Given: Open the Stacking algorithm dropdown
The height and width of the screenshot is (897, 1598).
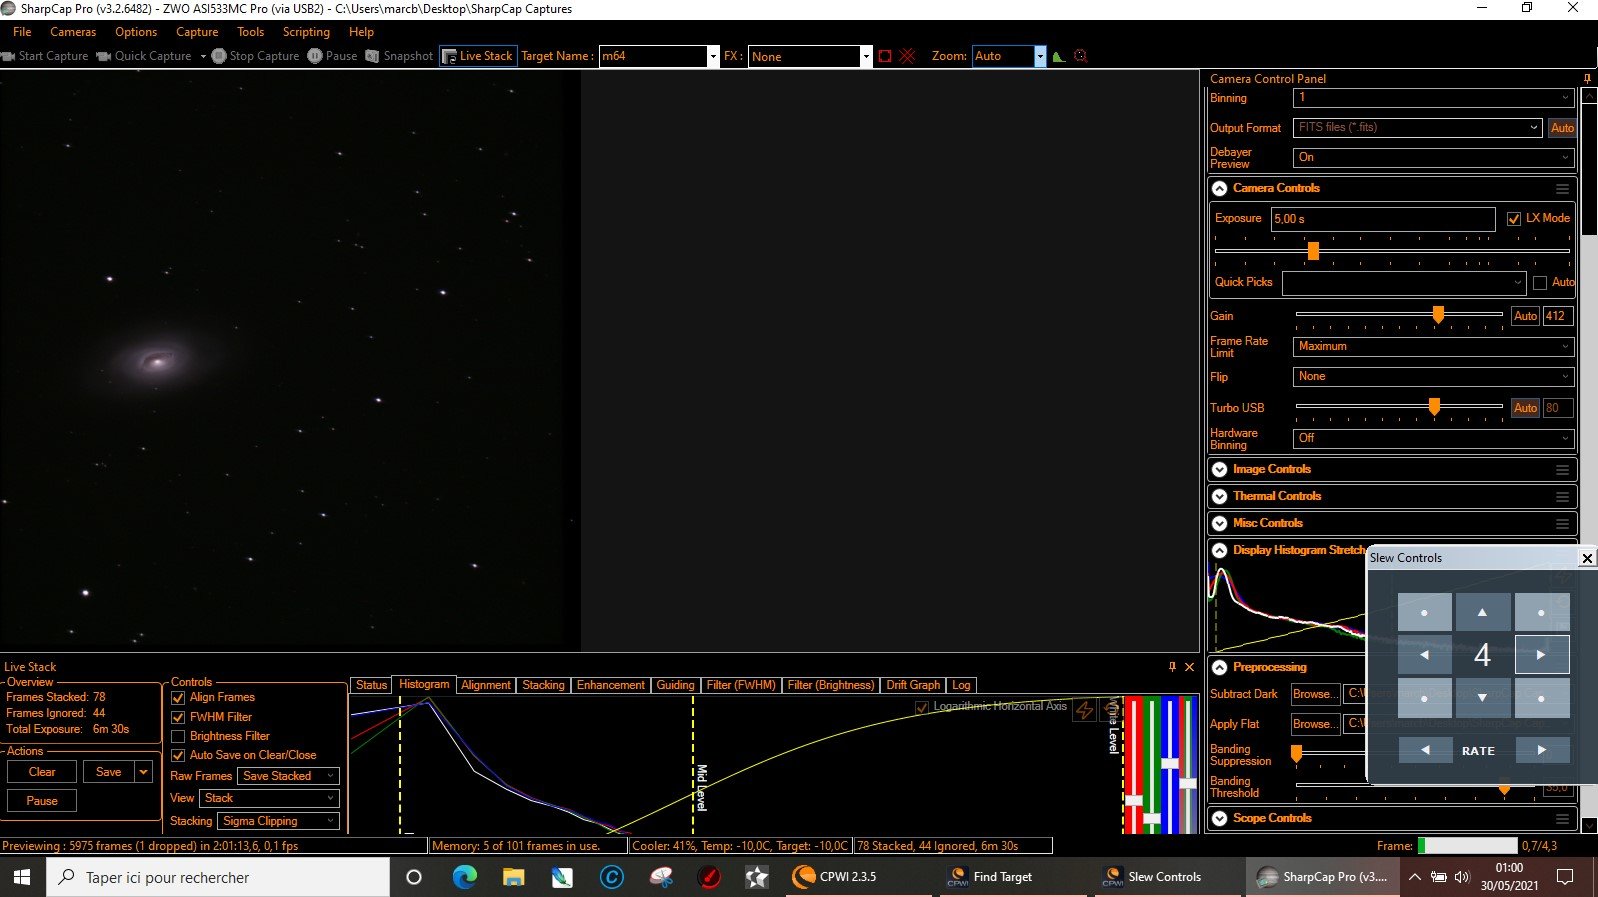Looking at the screenshot, I should click(279, 821).
